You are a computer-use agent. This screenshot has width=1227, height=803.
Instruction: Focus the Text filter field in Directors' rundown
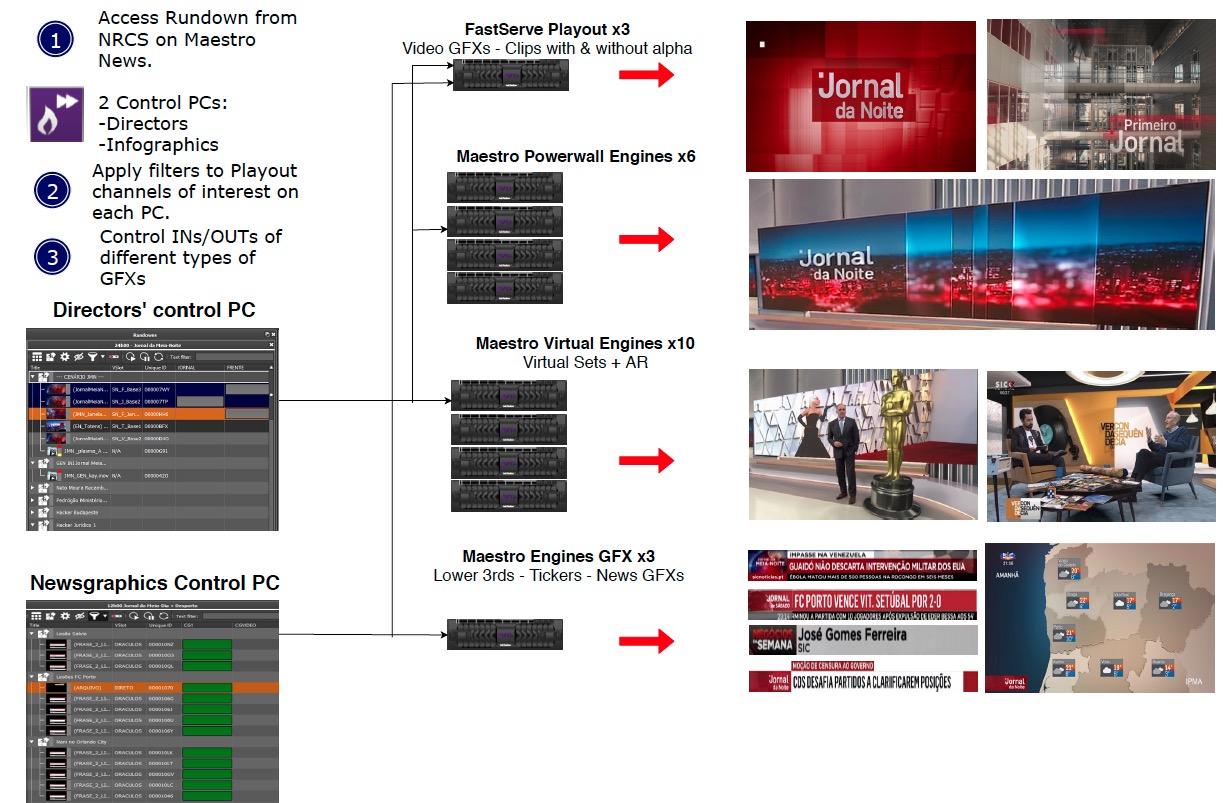click(234, 357)
